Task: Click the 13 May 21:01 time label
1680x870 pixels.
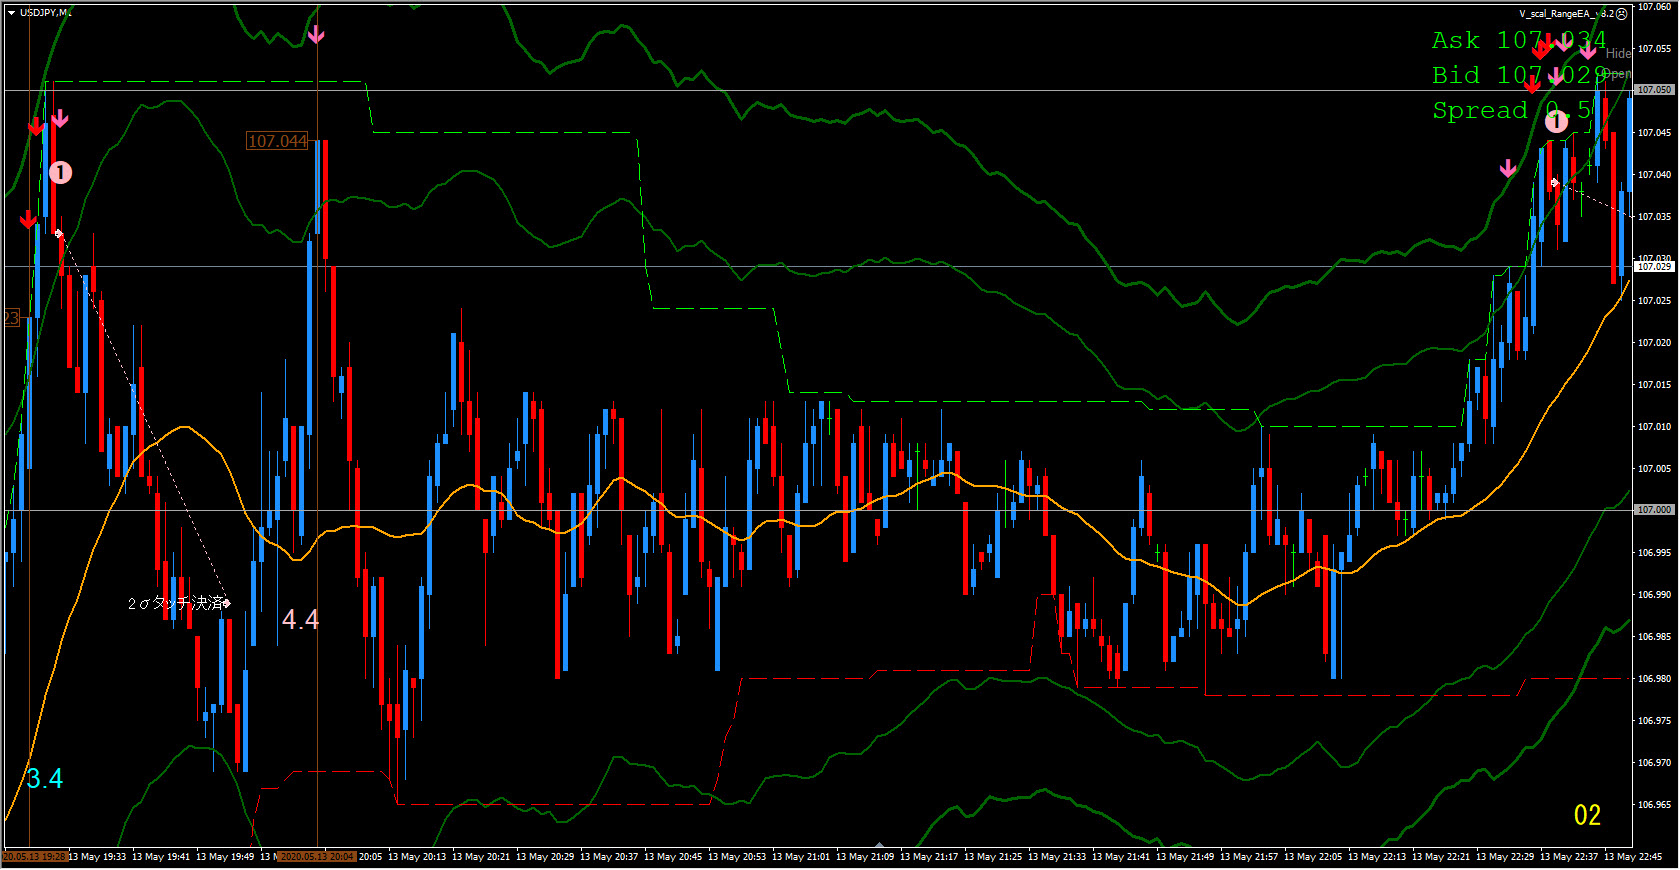Action: point(801,857)
